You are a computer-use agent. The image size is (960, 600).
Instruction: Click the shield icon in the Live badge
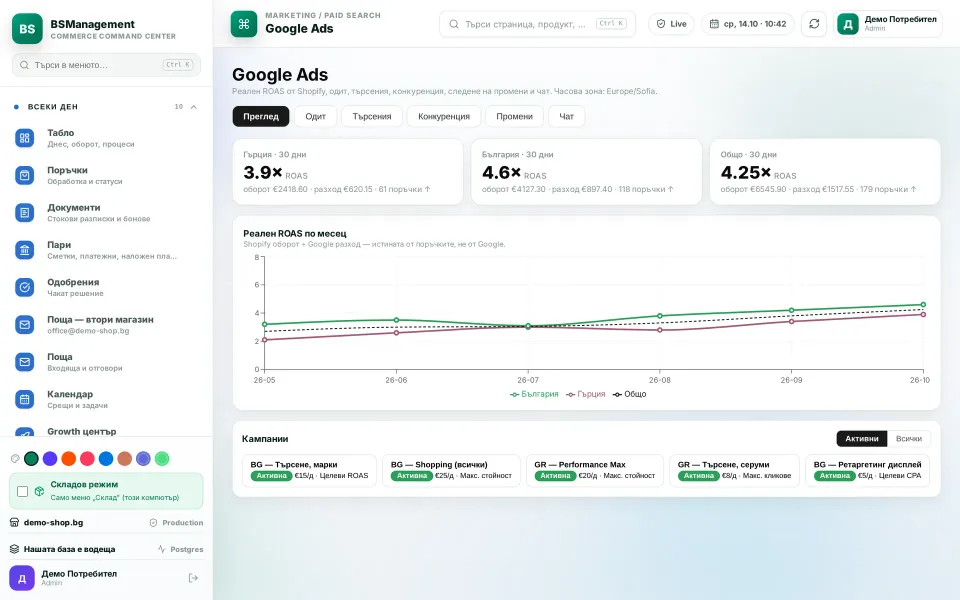pyautogui.click(x=661, y=24)
